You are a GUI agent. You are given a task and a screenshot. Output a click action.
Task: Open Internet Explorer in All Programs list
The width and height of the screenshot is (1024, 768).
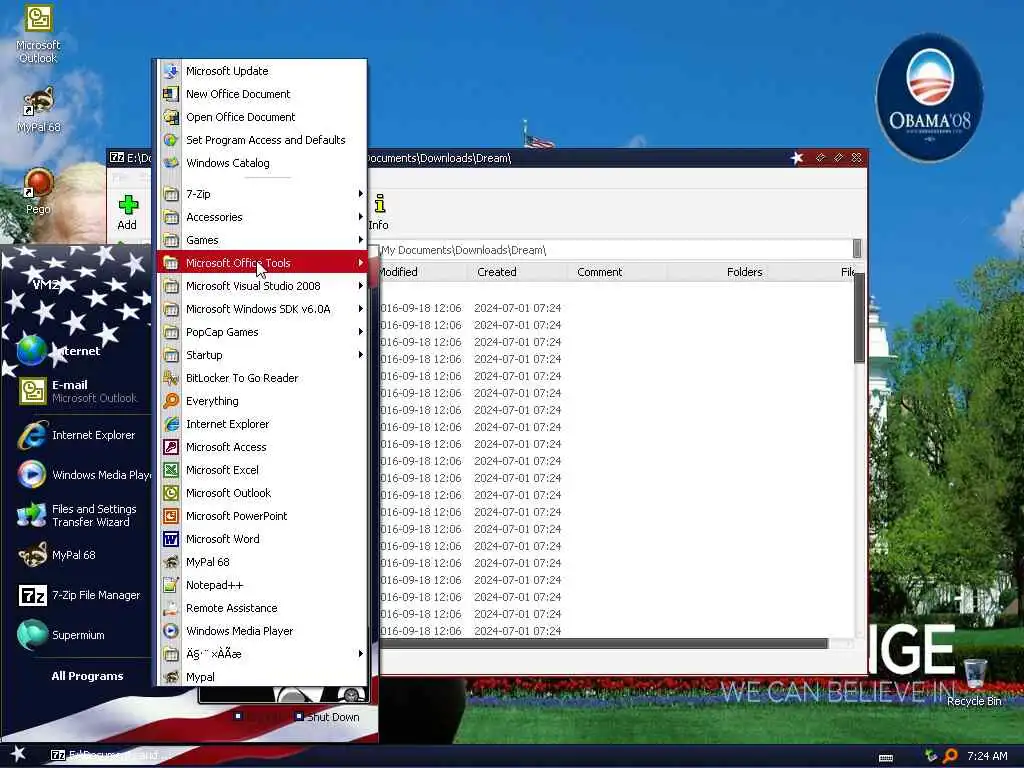[261, 424]
